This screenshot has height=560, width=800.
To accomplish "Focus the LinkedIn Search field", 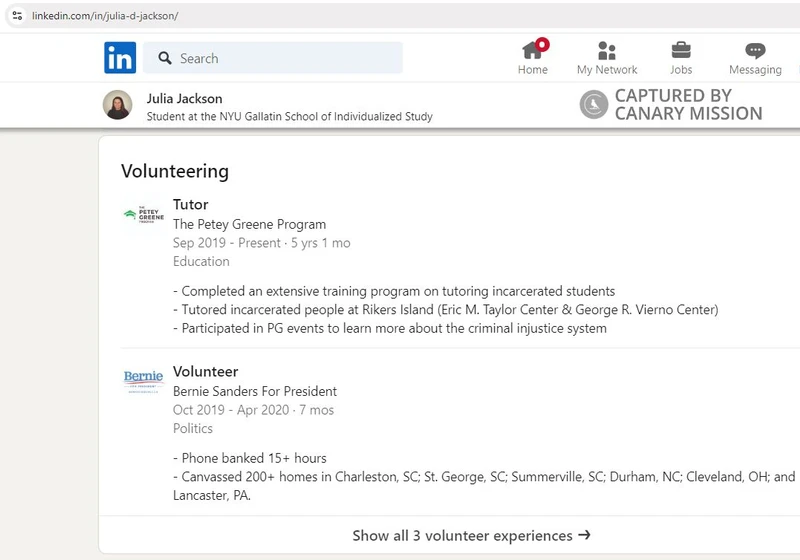I will 272,58.
